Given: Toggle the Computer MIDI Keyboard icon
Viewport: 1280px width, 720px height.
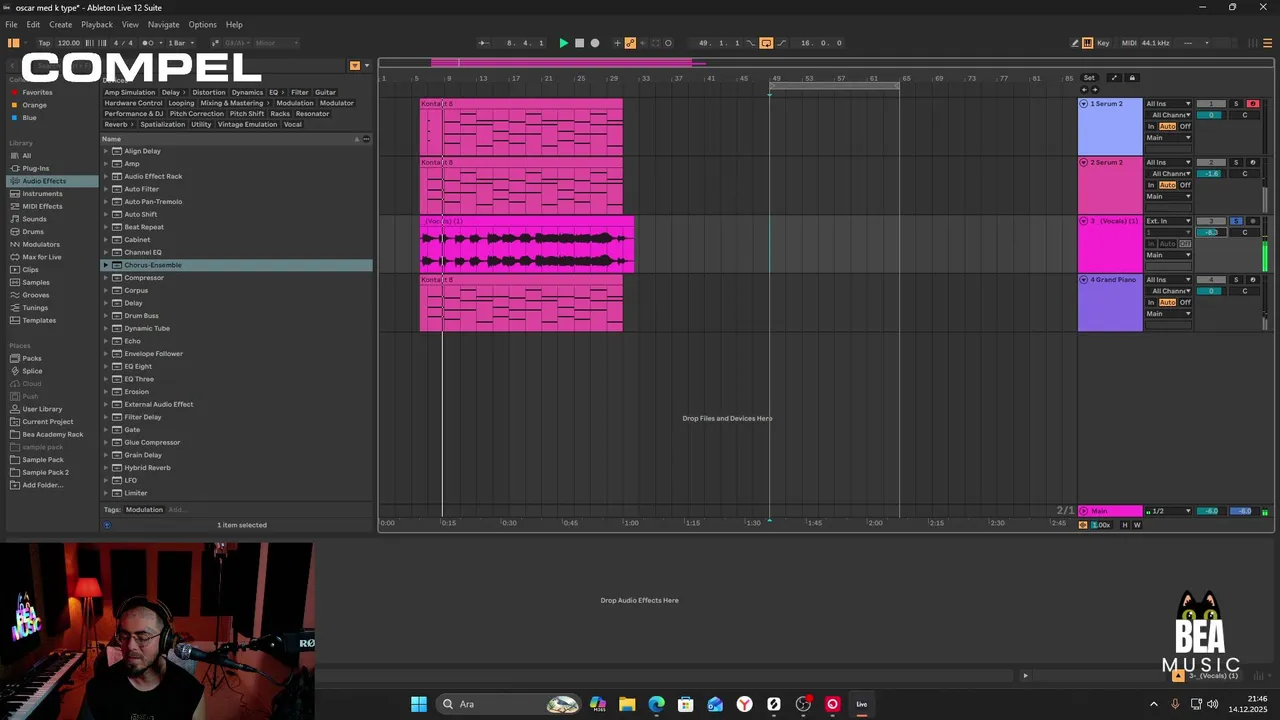Looking at the screenshot, I should tap(1088, 43).
